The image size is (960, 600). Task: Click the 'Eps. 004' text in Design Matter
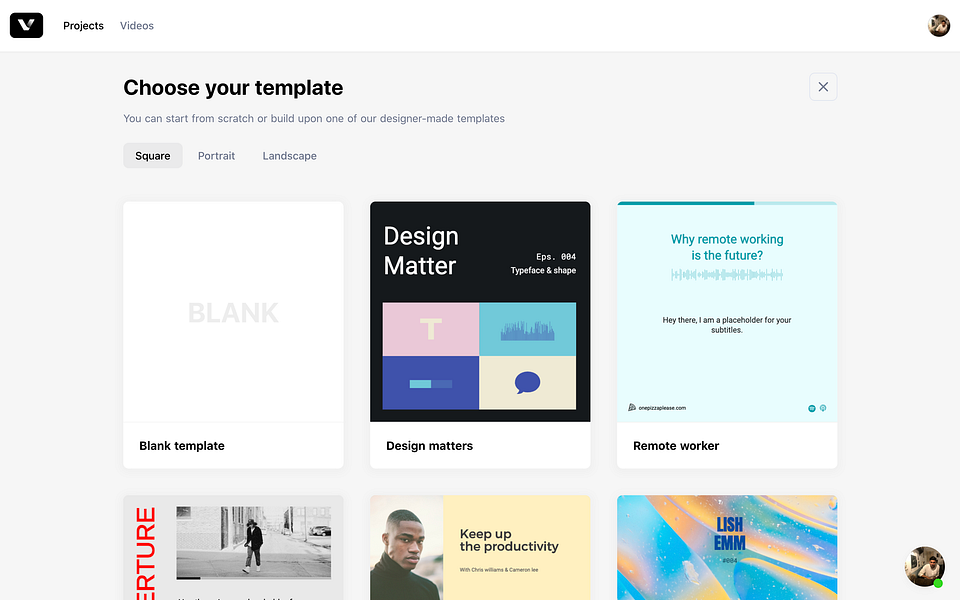[556, 257]
